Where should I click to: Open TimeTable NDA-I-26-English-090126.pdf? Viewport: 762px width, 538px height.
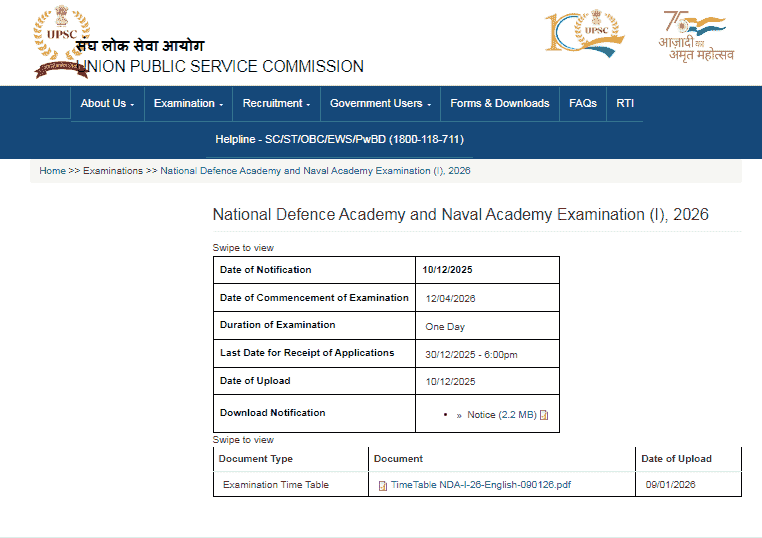coord(481,485)
